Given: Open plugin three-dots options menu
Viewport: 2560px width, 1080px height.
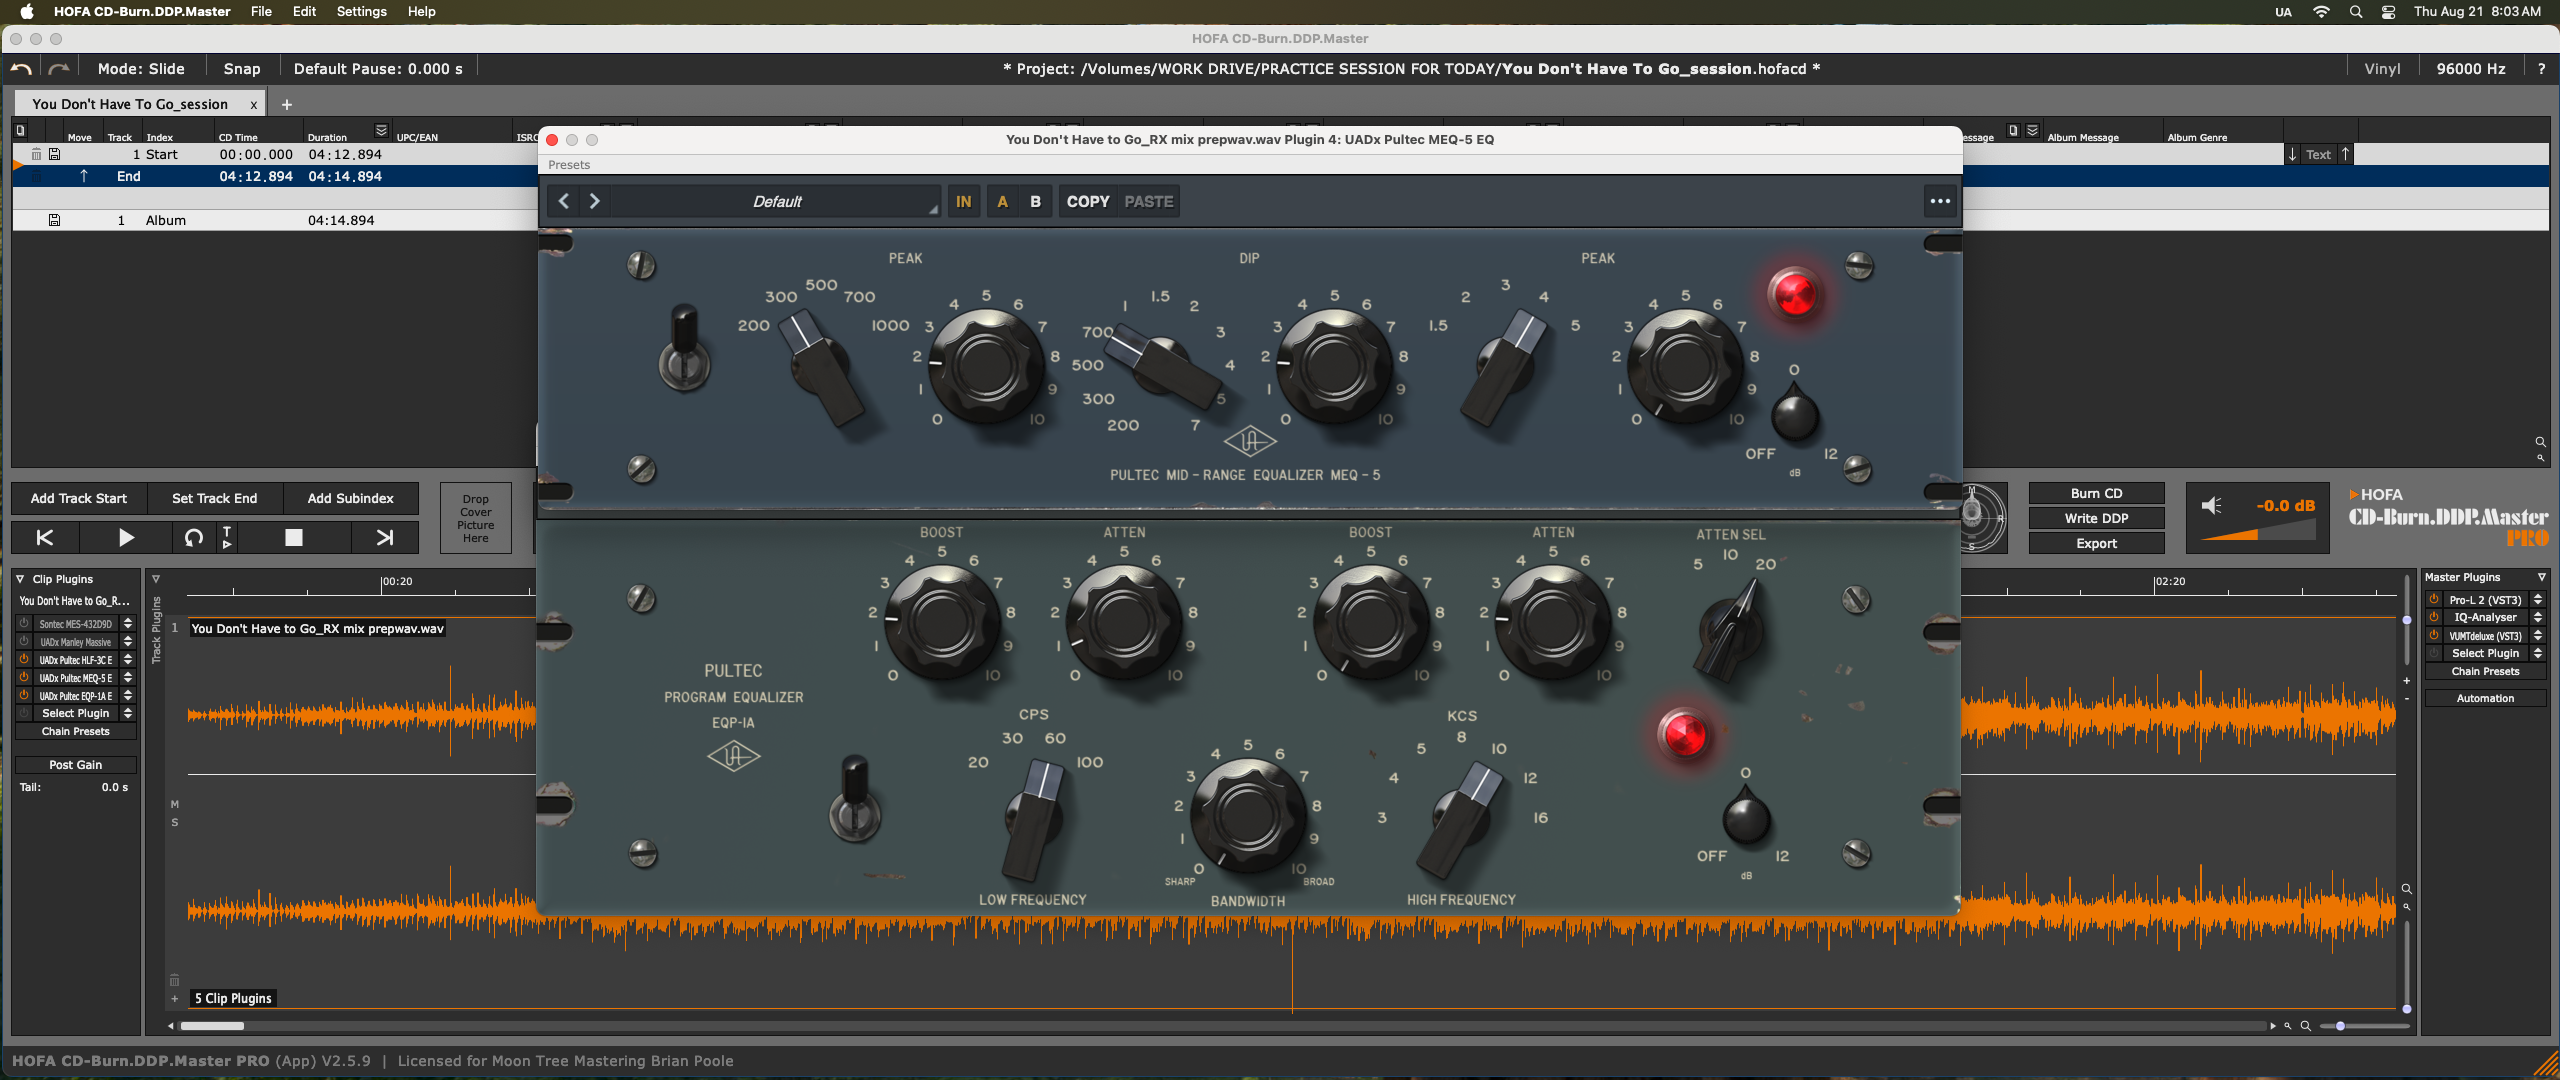Looking at the screenshot, I should point(1940,201).
